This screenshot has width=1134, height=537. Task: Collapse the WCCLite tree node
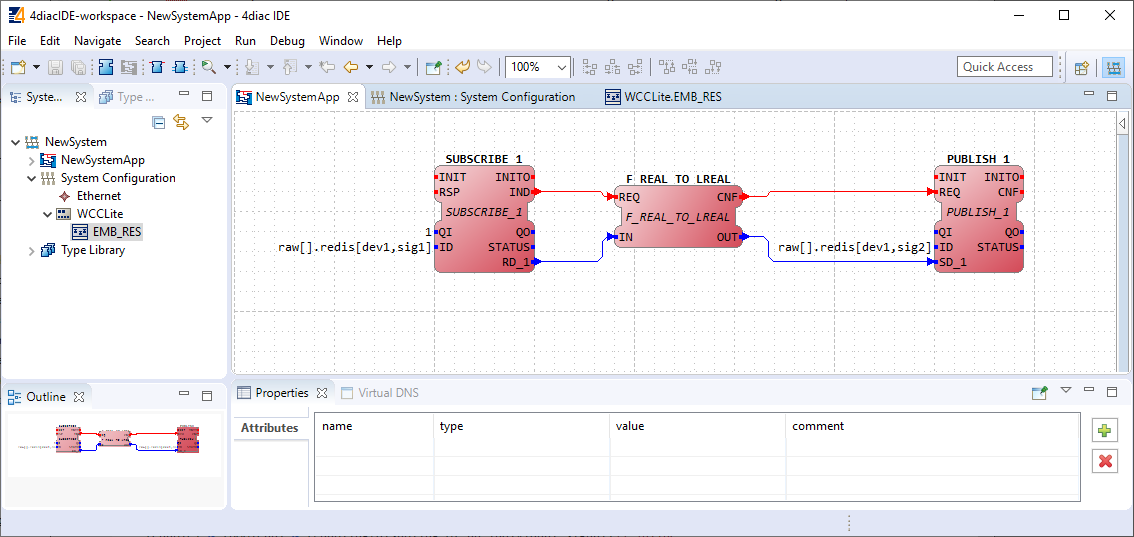[x=47, y=214]
